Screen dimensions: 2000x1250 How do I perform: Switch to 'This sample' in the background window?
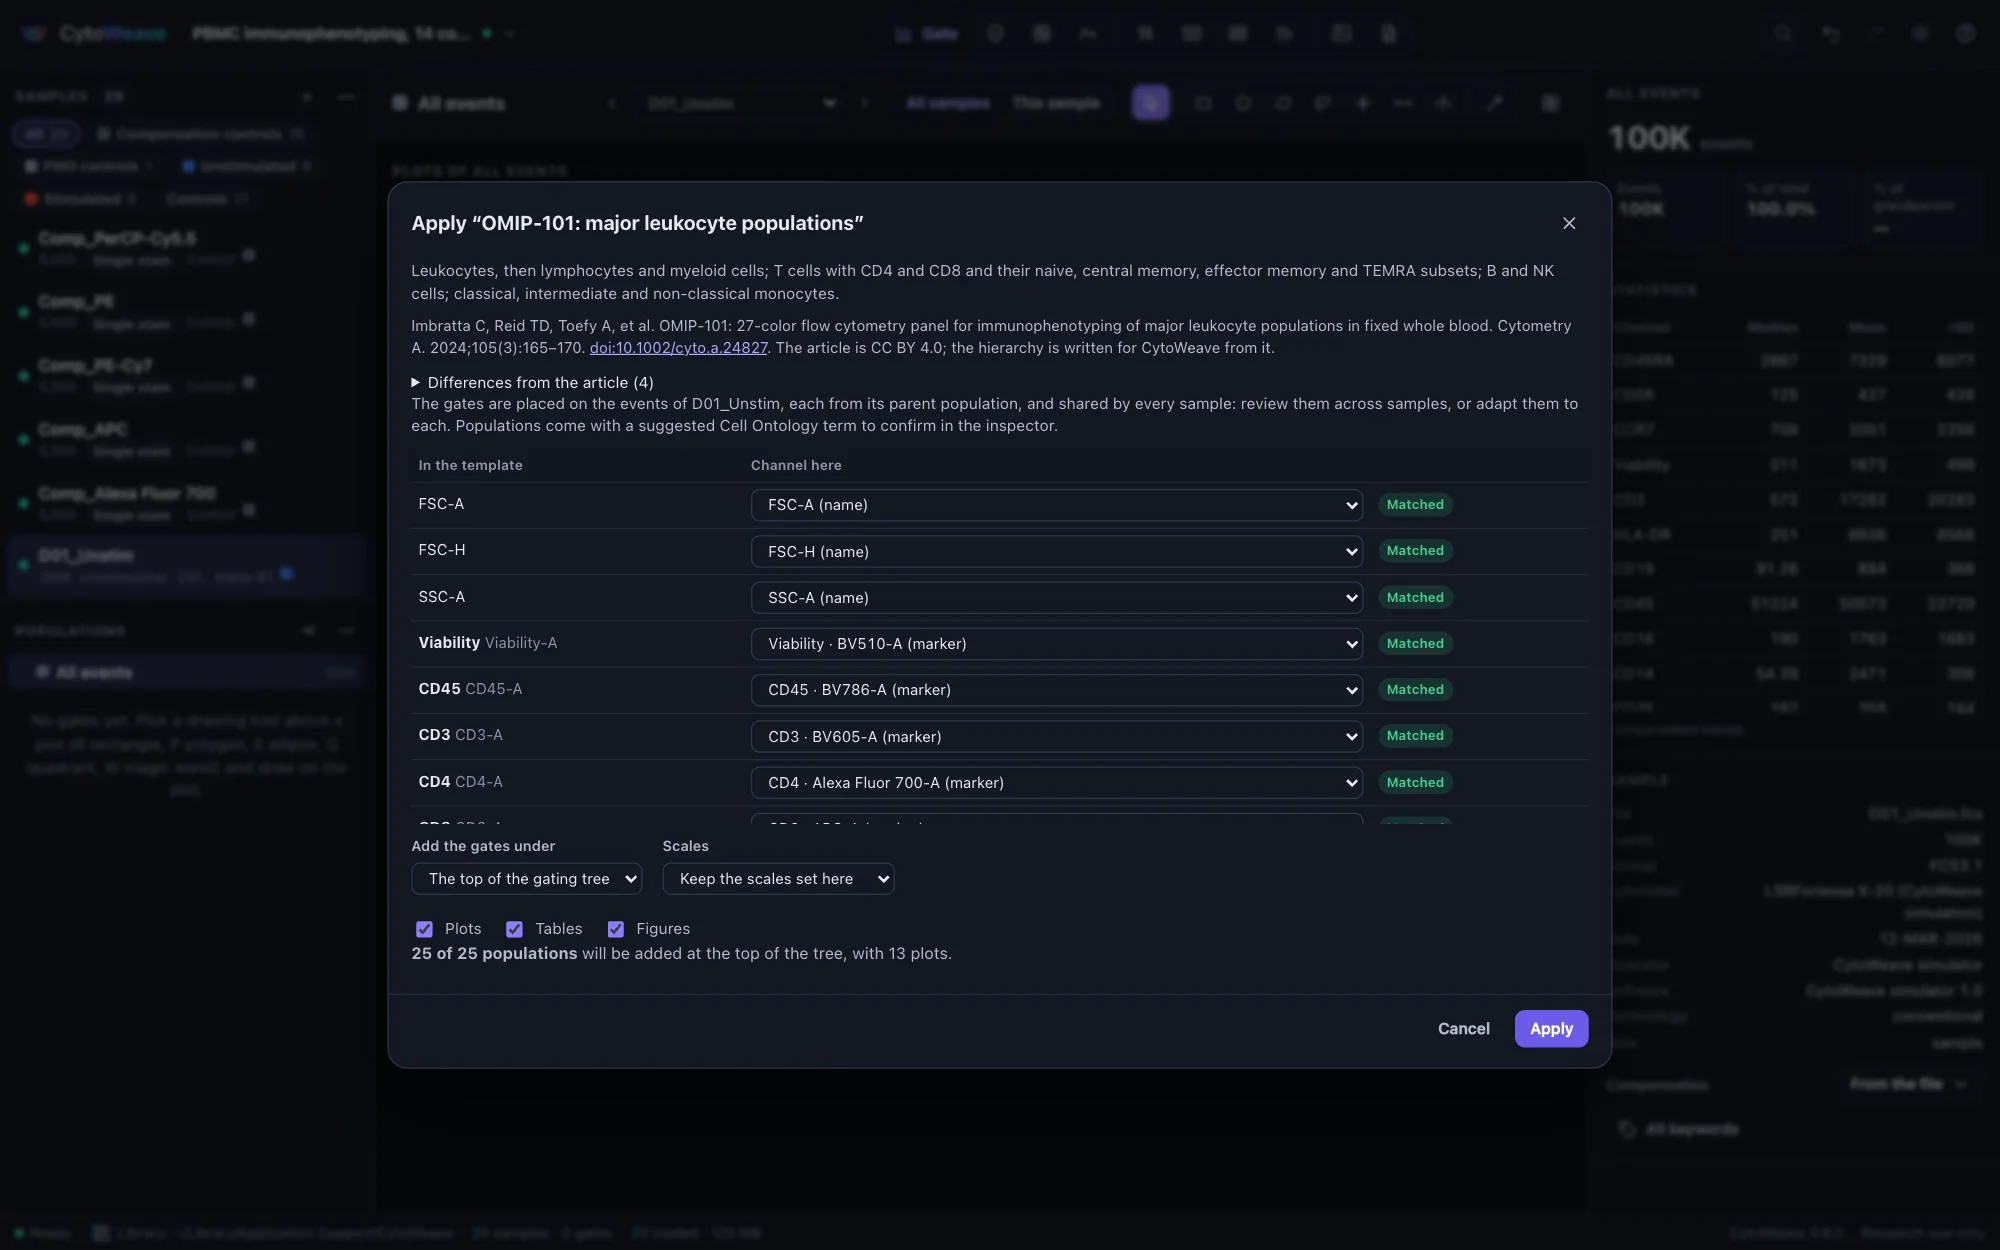(1056, 103)
